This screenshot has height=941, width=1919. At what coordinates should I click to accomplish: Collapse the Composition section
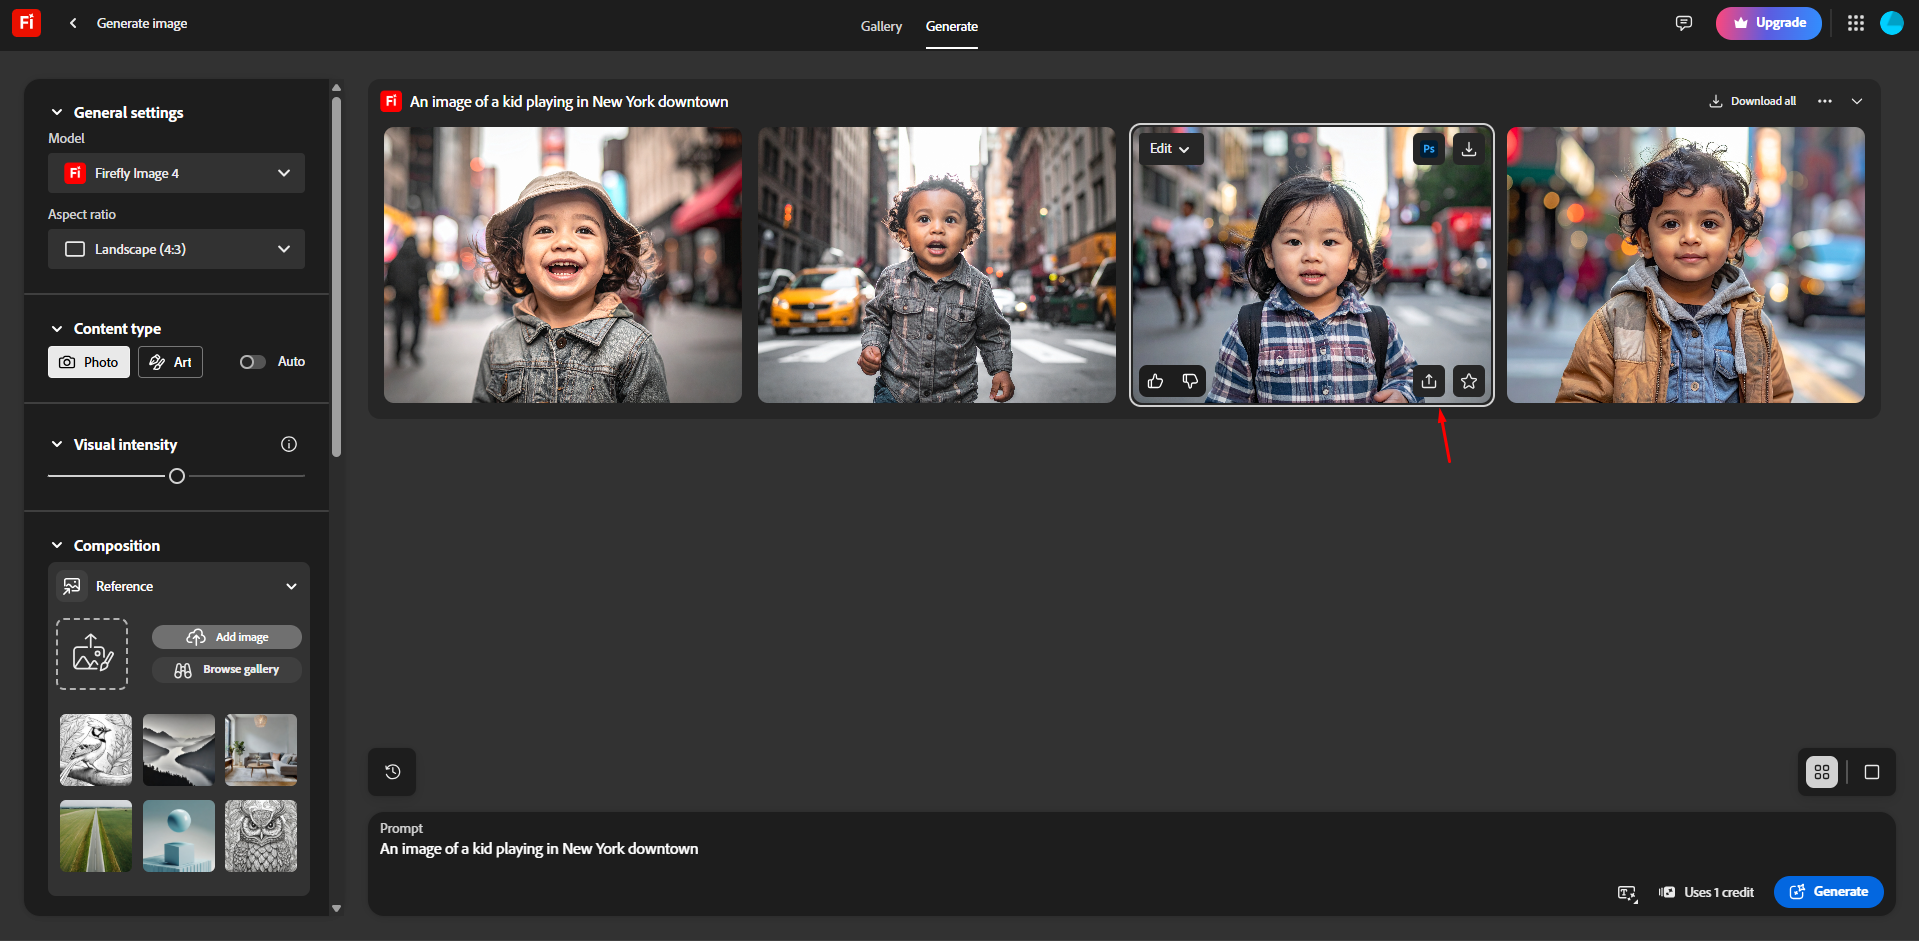(56, 545)
